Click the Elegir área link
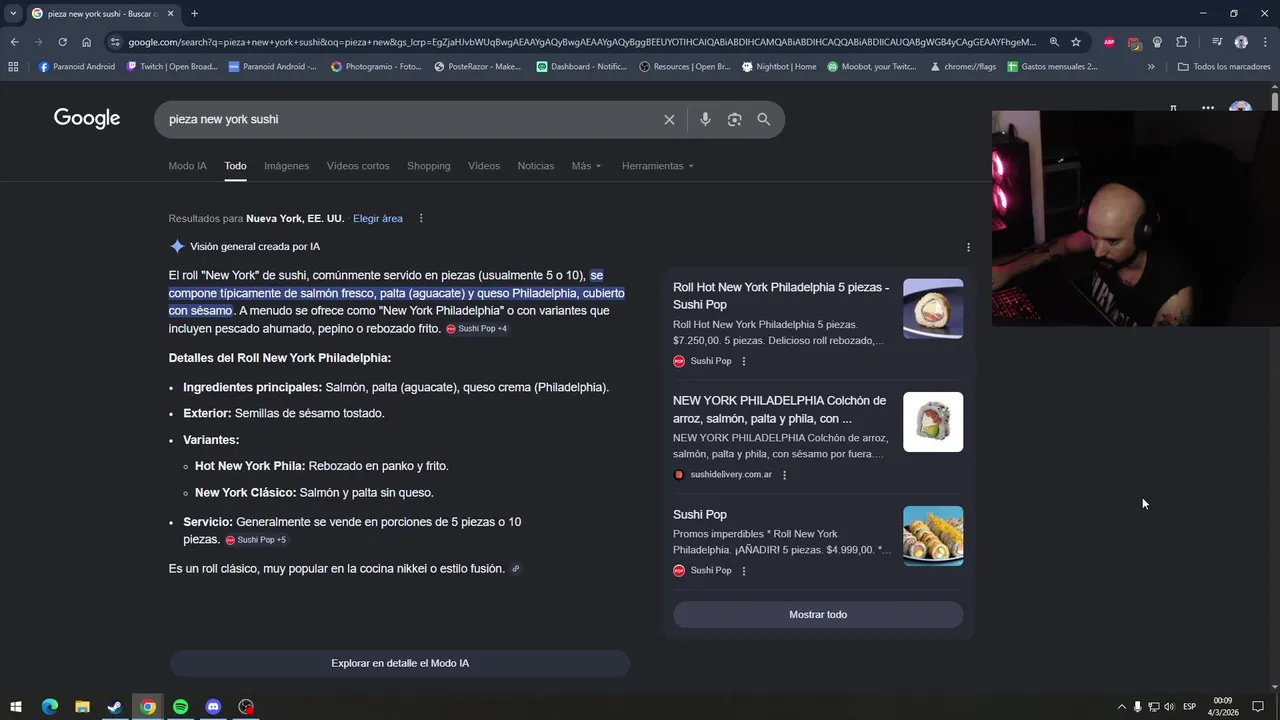1280x720 pixels. coord(378,218)
